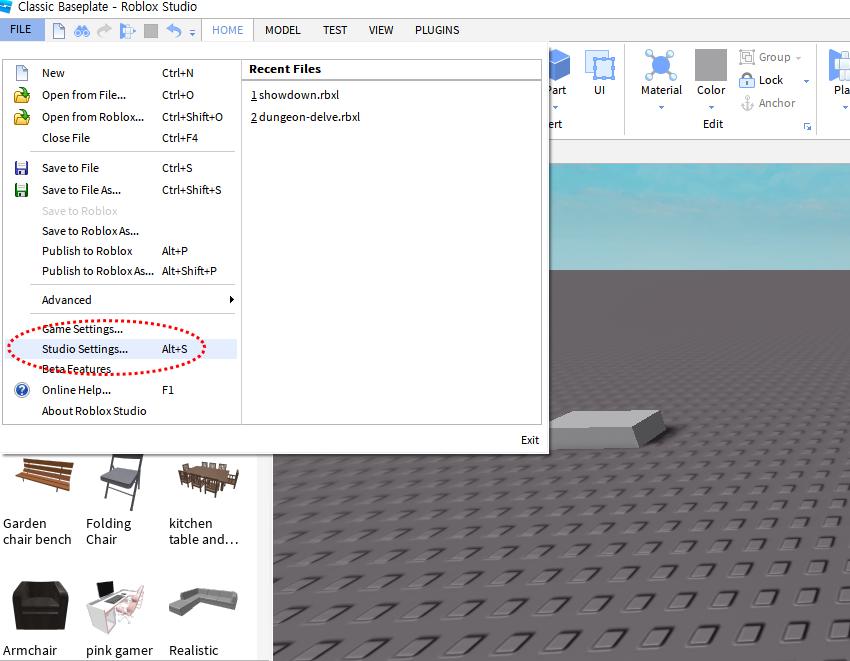The width and height of the screenshot is (850, 661).
Task: Click the binoculars find icon in toolbar
Action: 82,31
